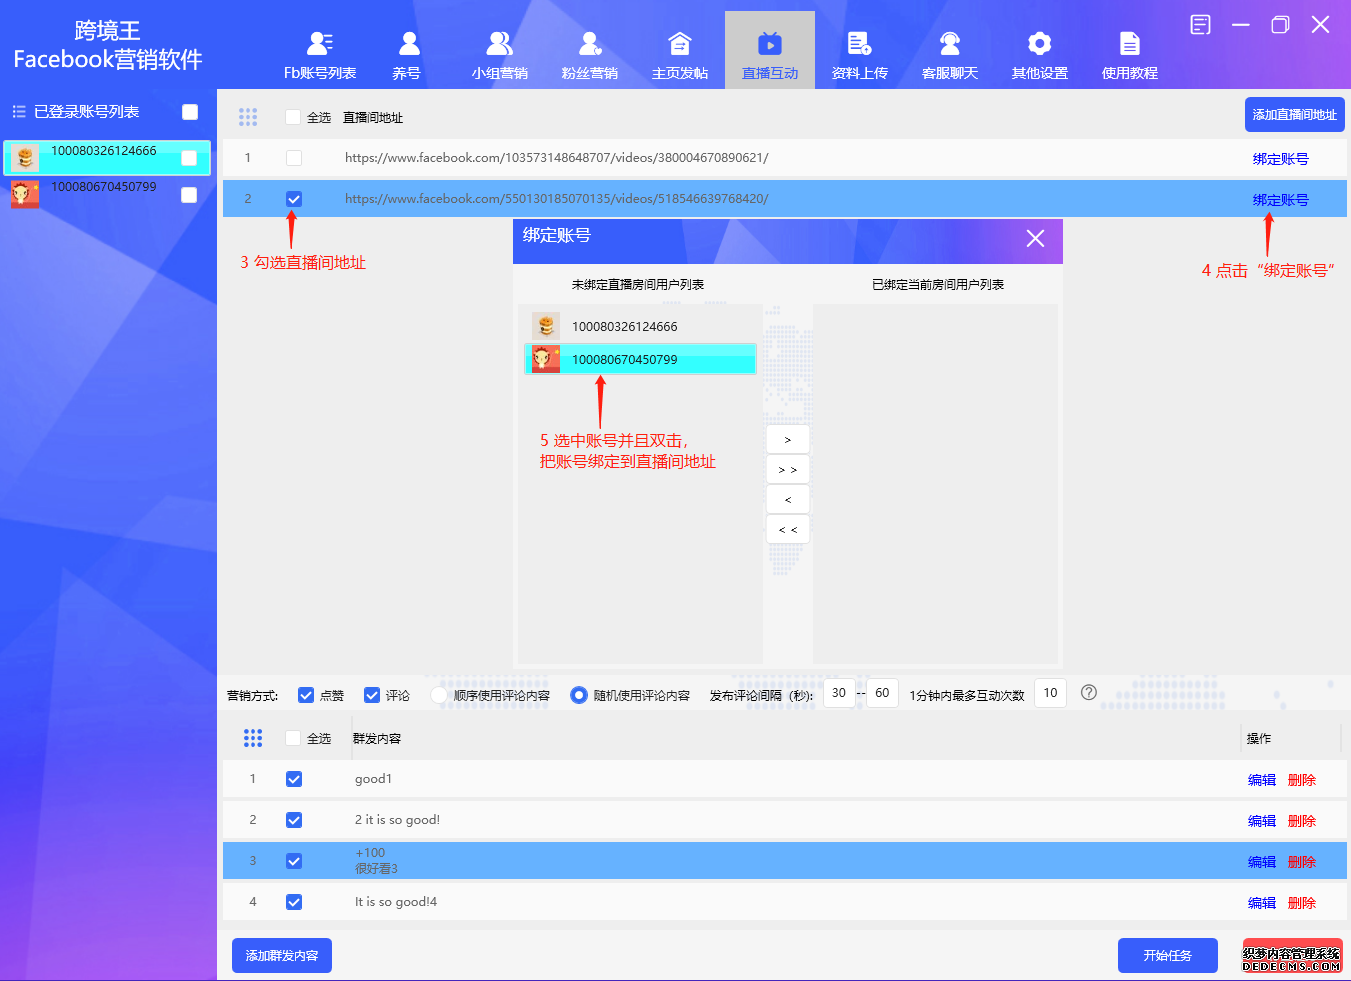Open the 主页发帖 homepage posting icon

tap(679, 45)
